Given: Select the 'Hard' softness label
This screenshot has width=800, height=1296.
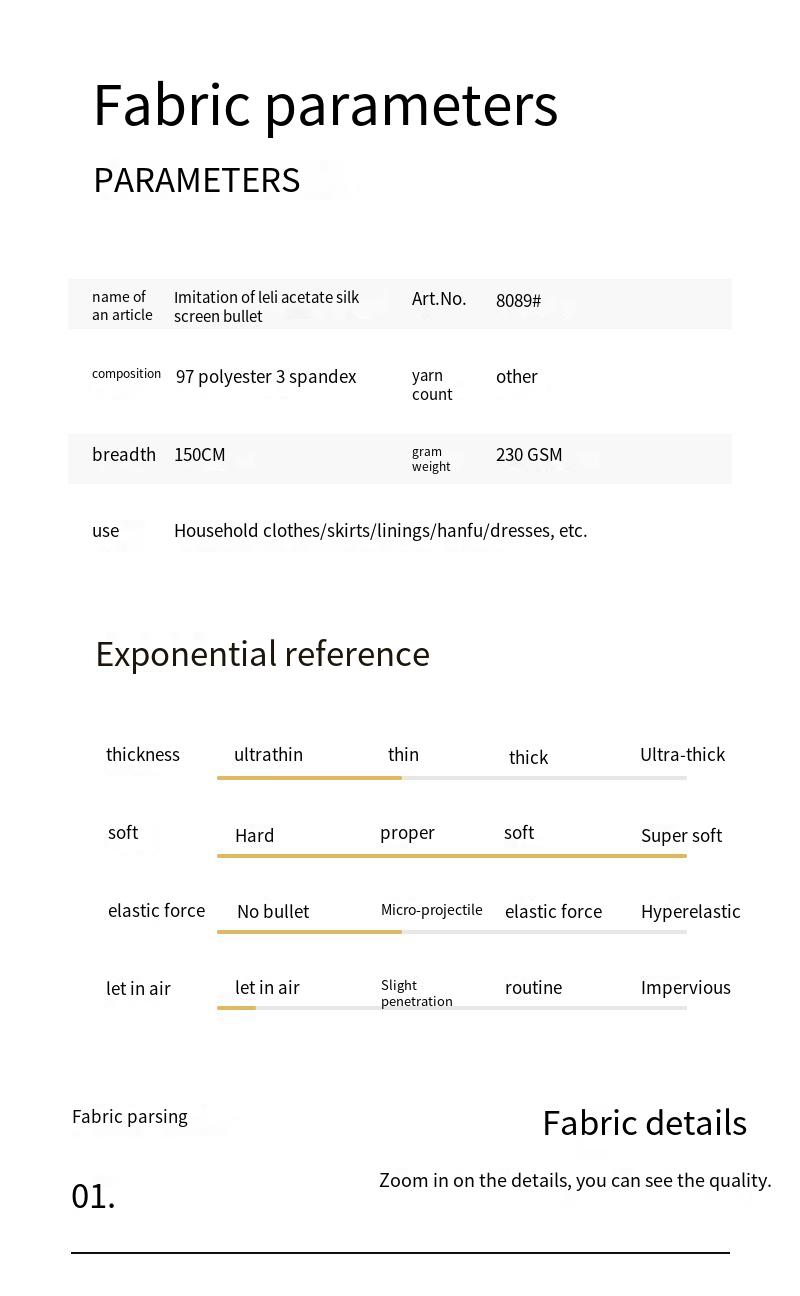Looking at the screenshot, I should click(x=254, y=836).
